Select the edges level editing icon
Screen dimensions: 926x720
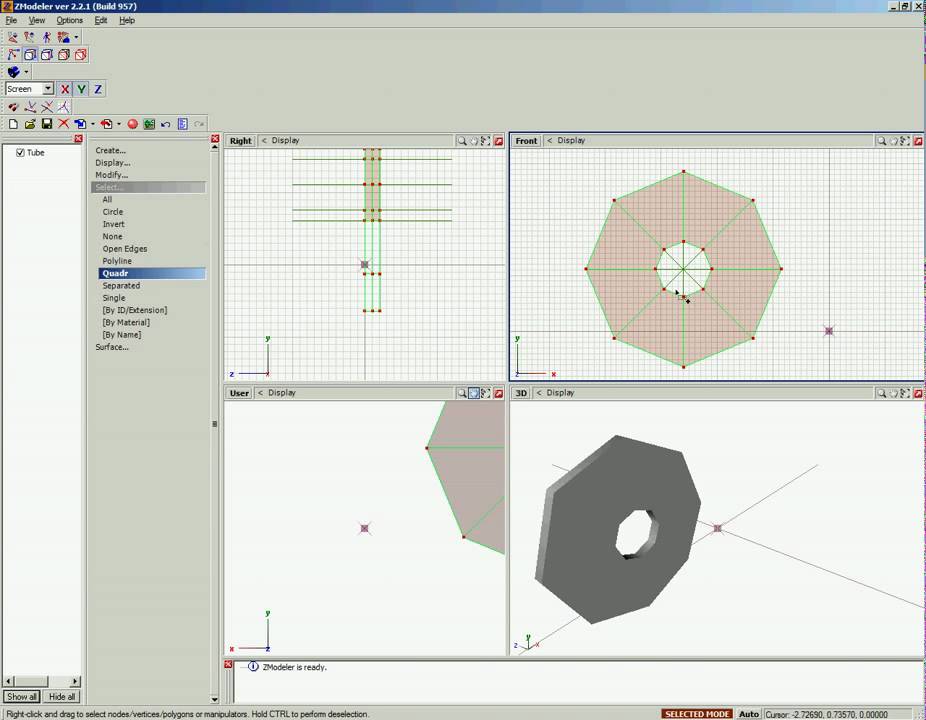[29, 37]
